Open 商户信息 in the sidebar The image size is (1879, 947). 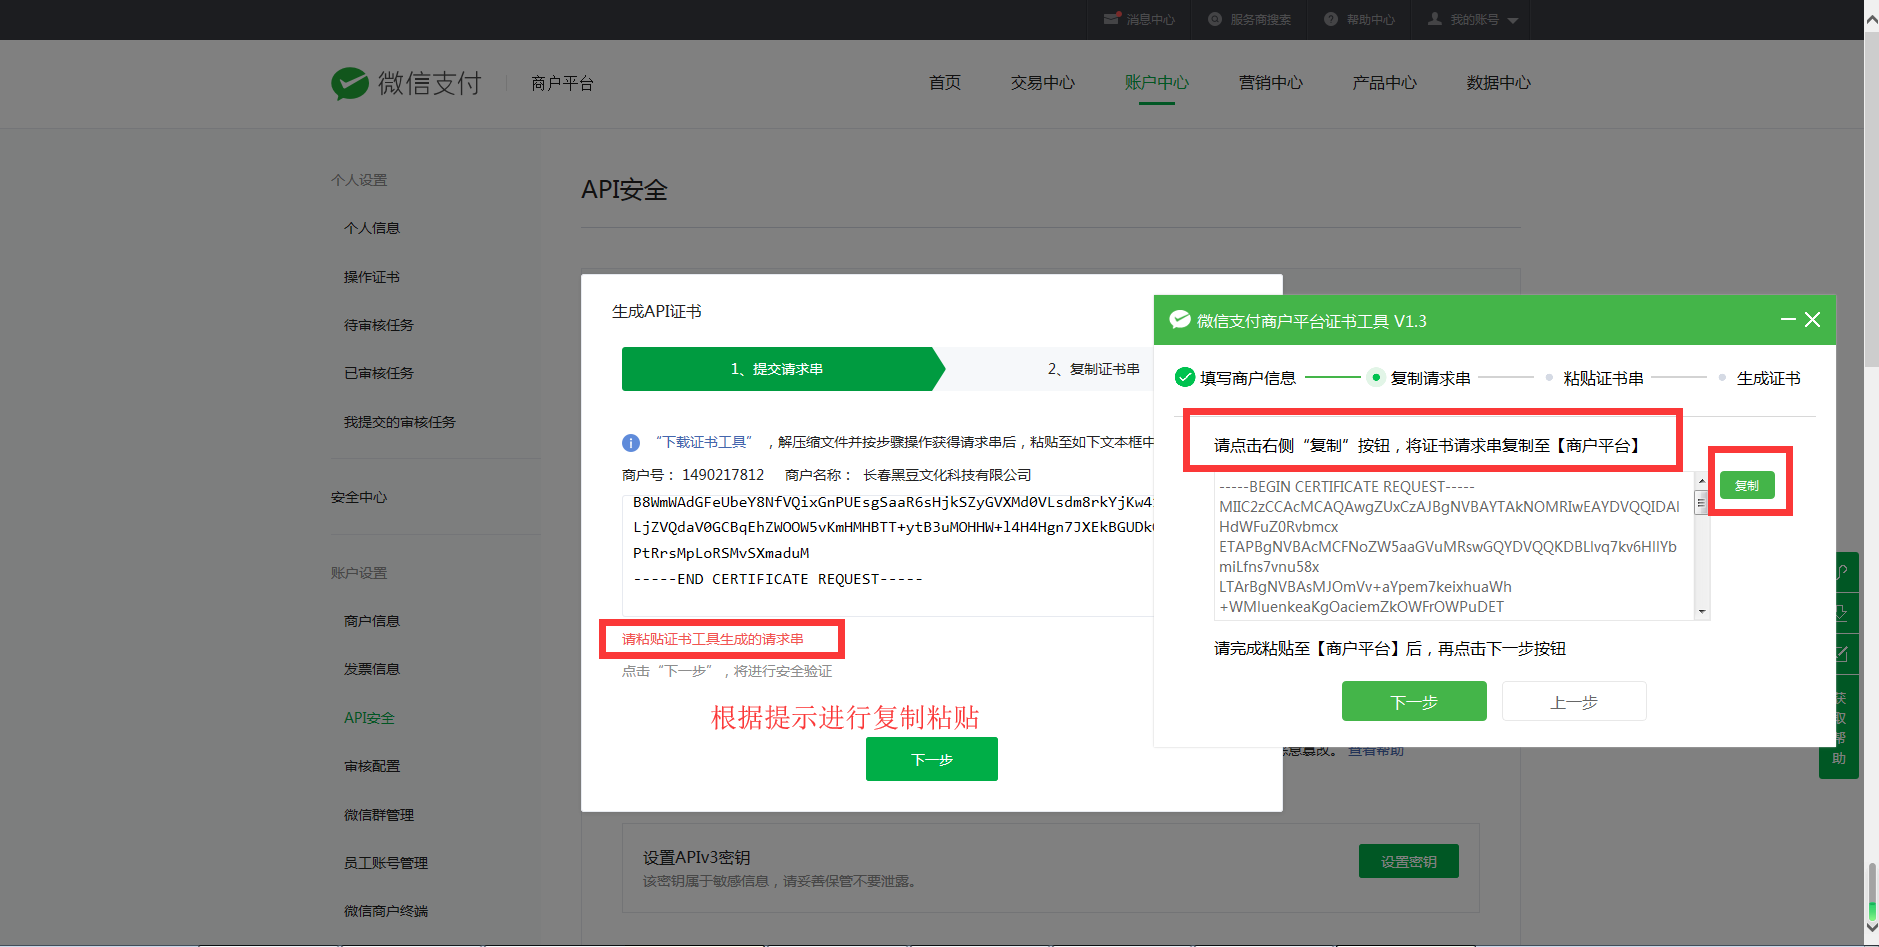point(372,621)
